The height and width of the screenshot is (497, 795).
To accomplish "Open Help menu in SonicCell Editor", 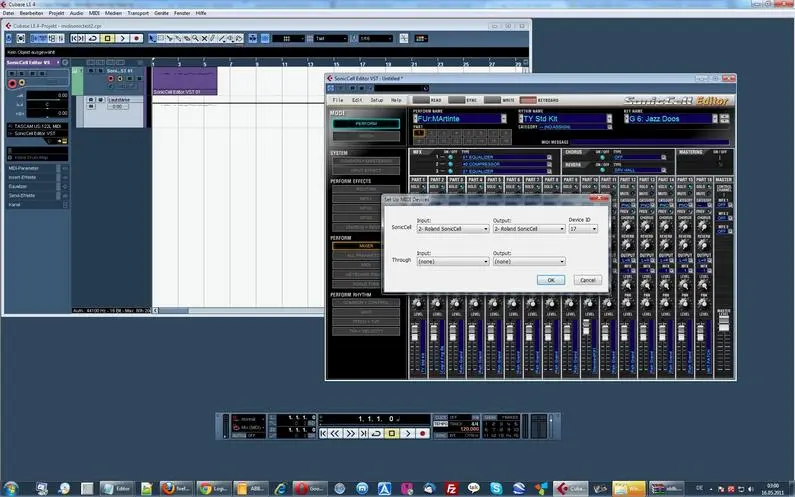I will [x=396, y=100].
